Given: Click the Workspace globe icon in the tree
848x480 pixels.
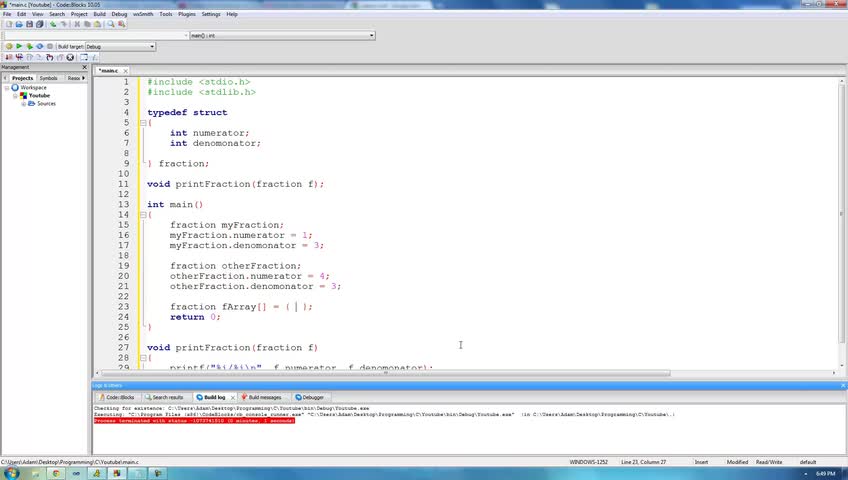Looking at the screenshot, I should (x=15, y=87).
